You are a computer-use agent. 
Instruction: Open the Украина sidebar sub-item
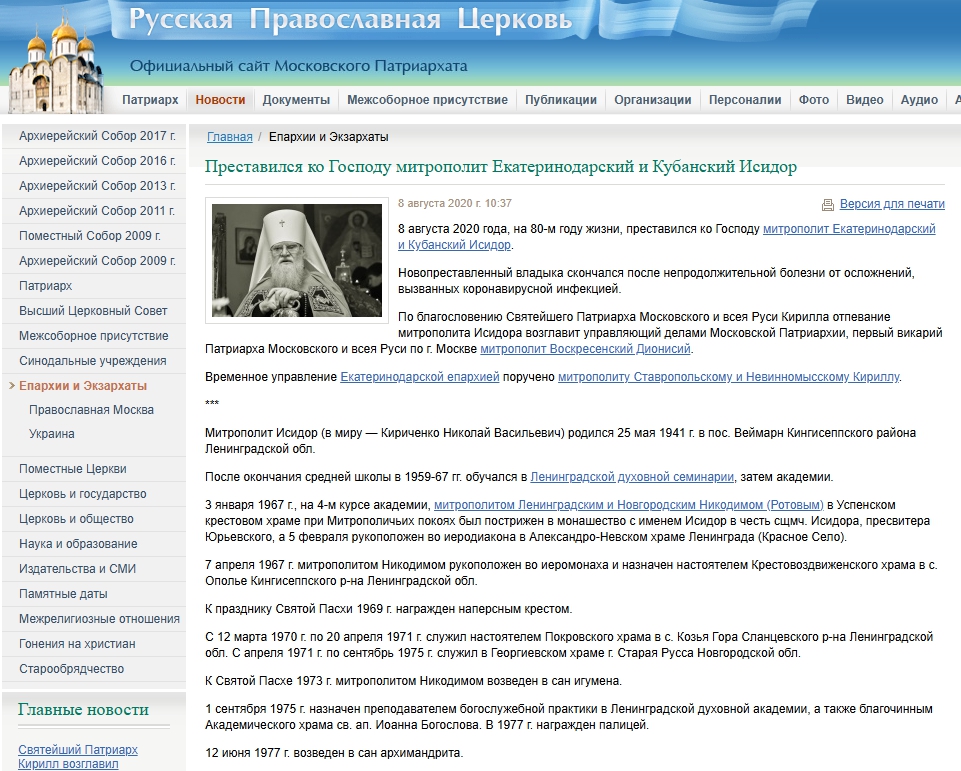51,434
